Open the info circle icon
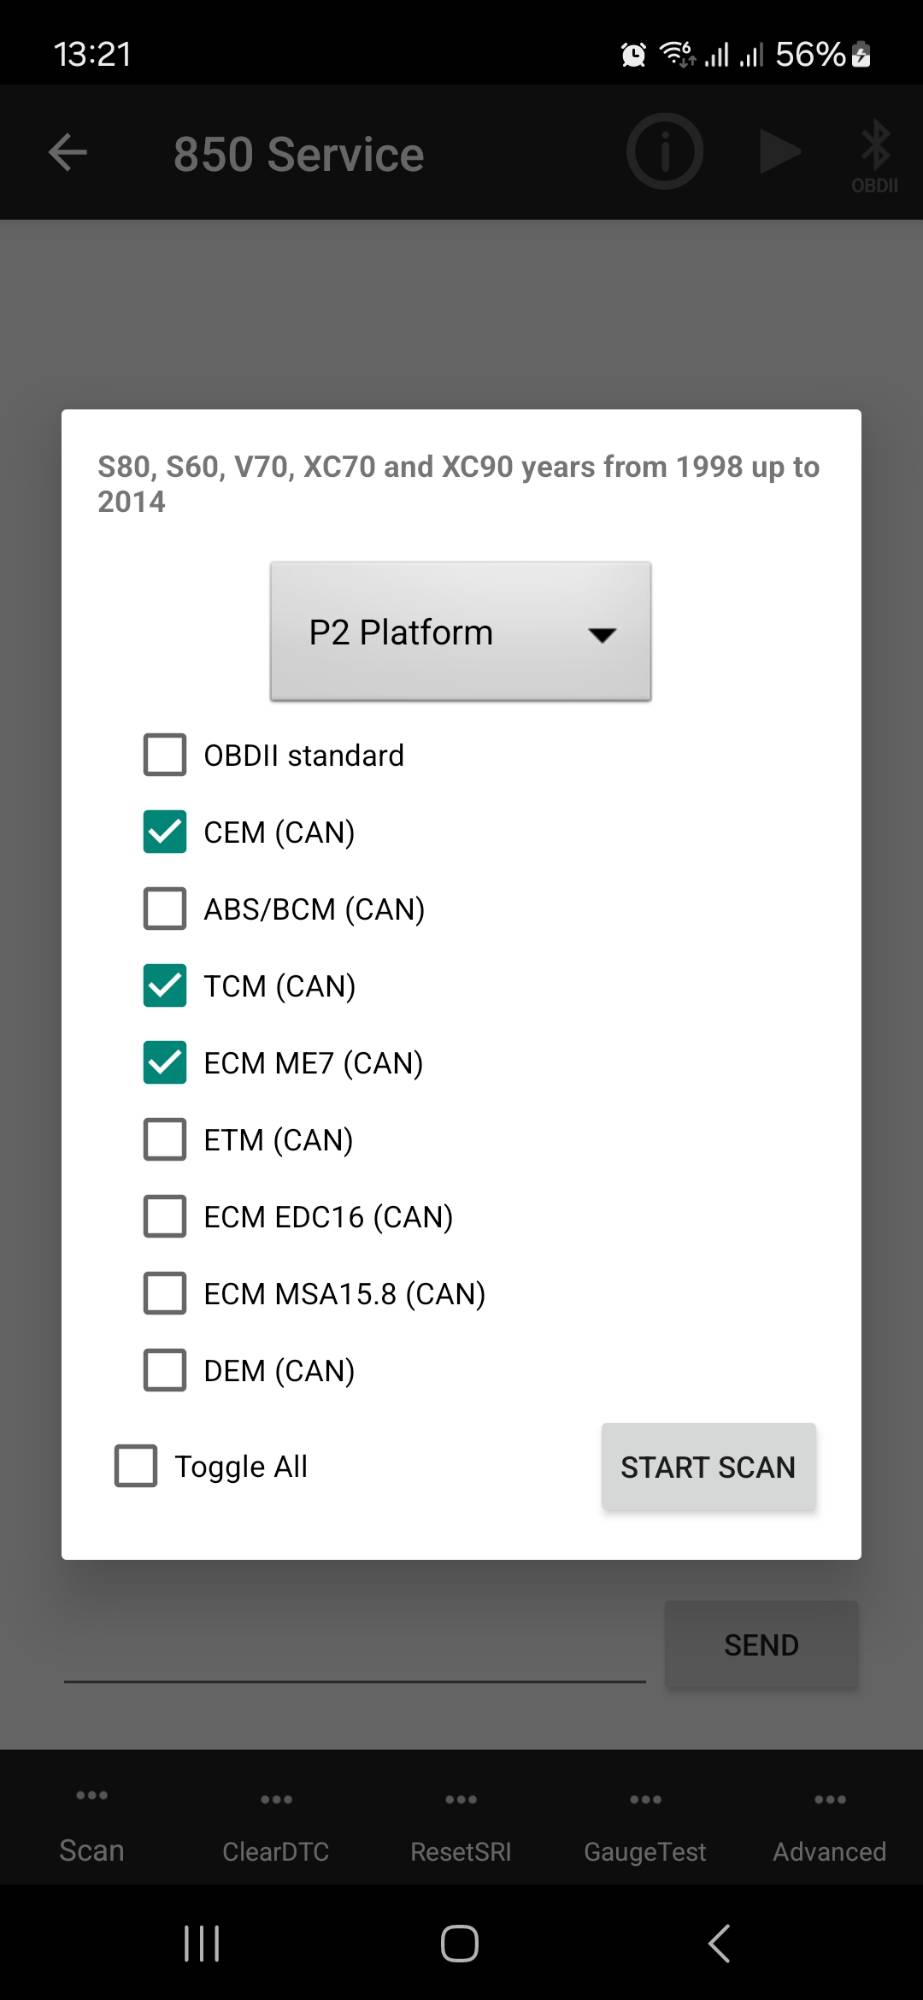The image size is (923, 2000). (664, 152)
